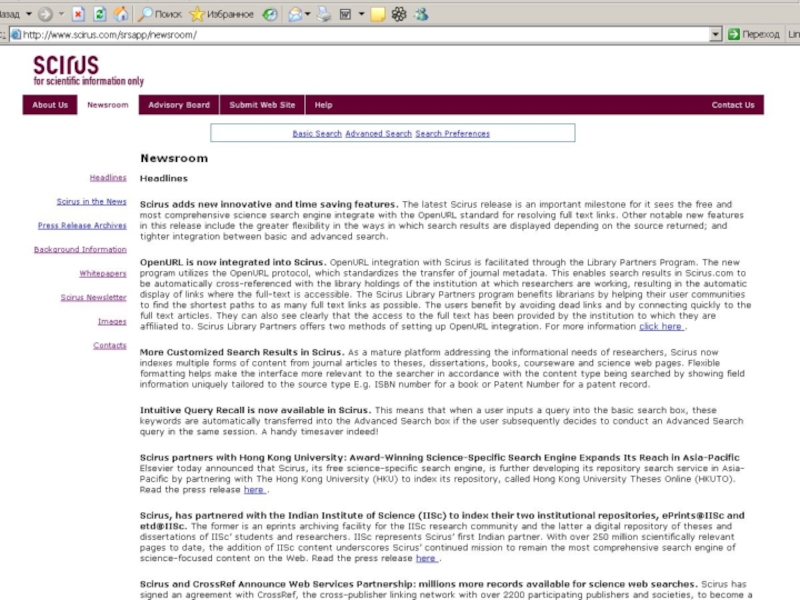Click 'Scirus partners with Hong Kong University' headline

pos(440,458)
